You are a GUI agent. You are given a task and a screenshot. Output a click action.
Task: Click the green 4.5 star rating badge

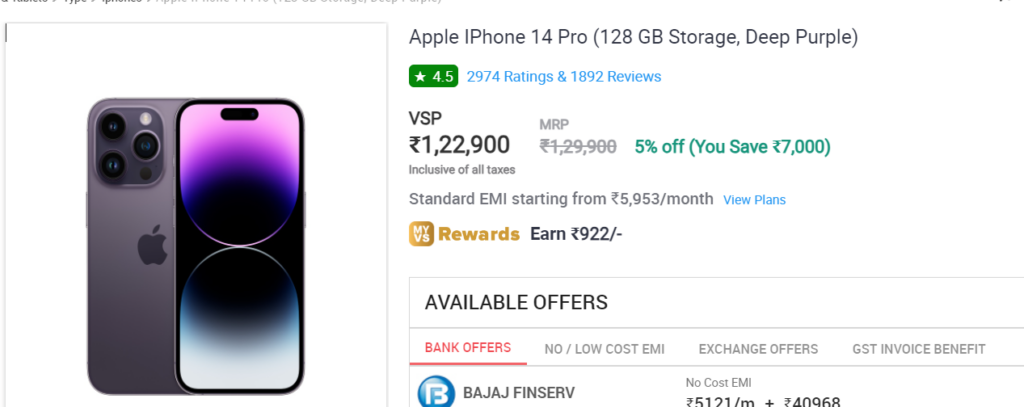pos(433,76)
